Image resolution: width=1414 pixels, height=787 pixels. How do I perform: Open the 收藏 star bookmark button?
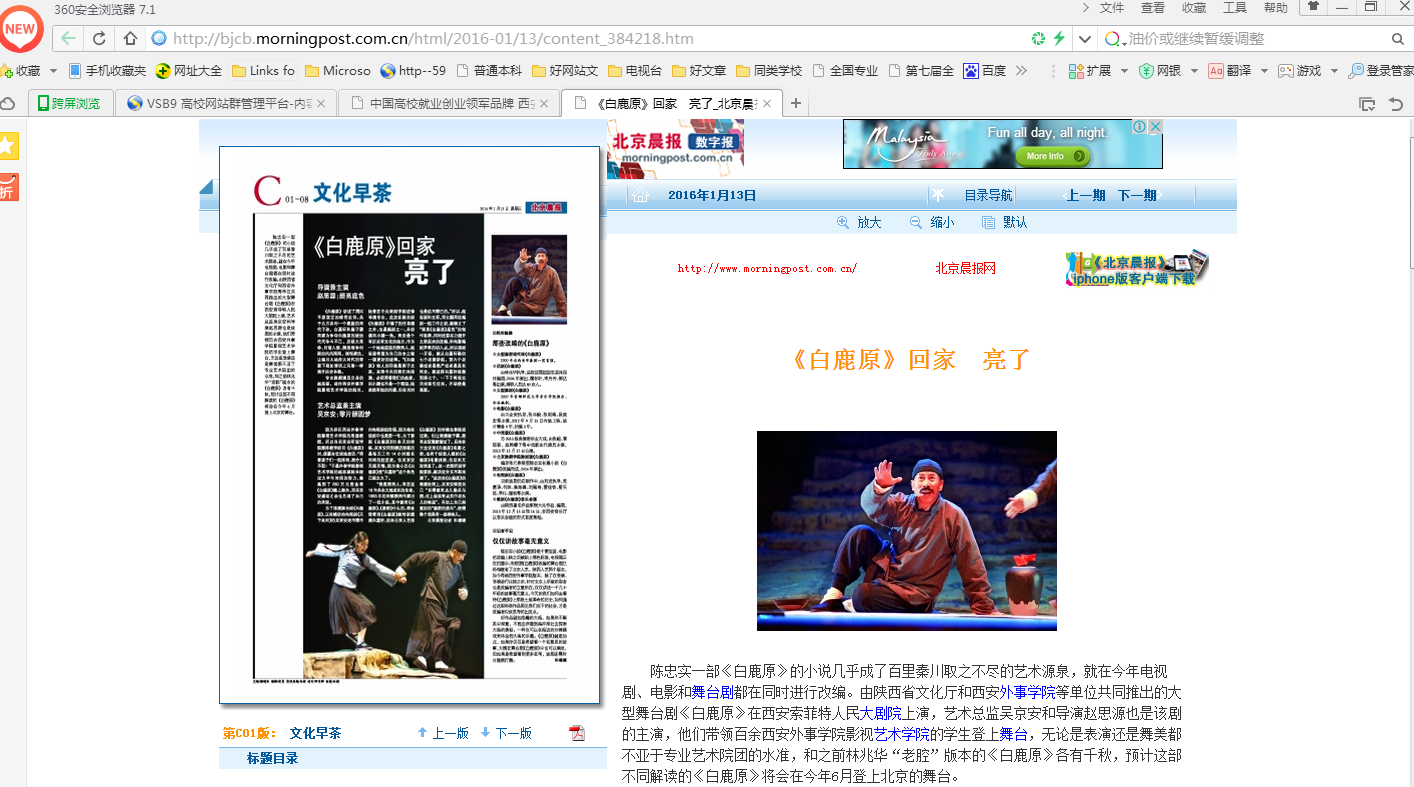21,71
